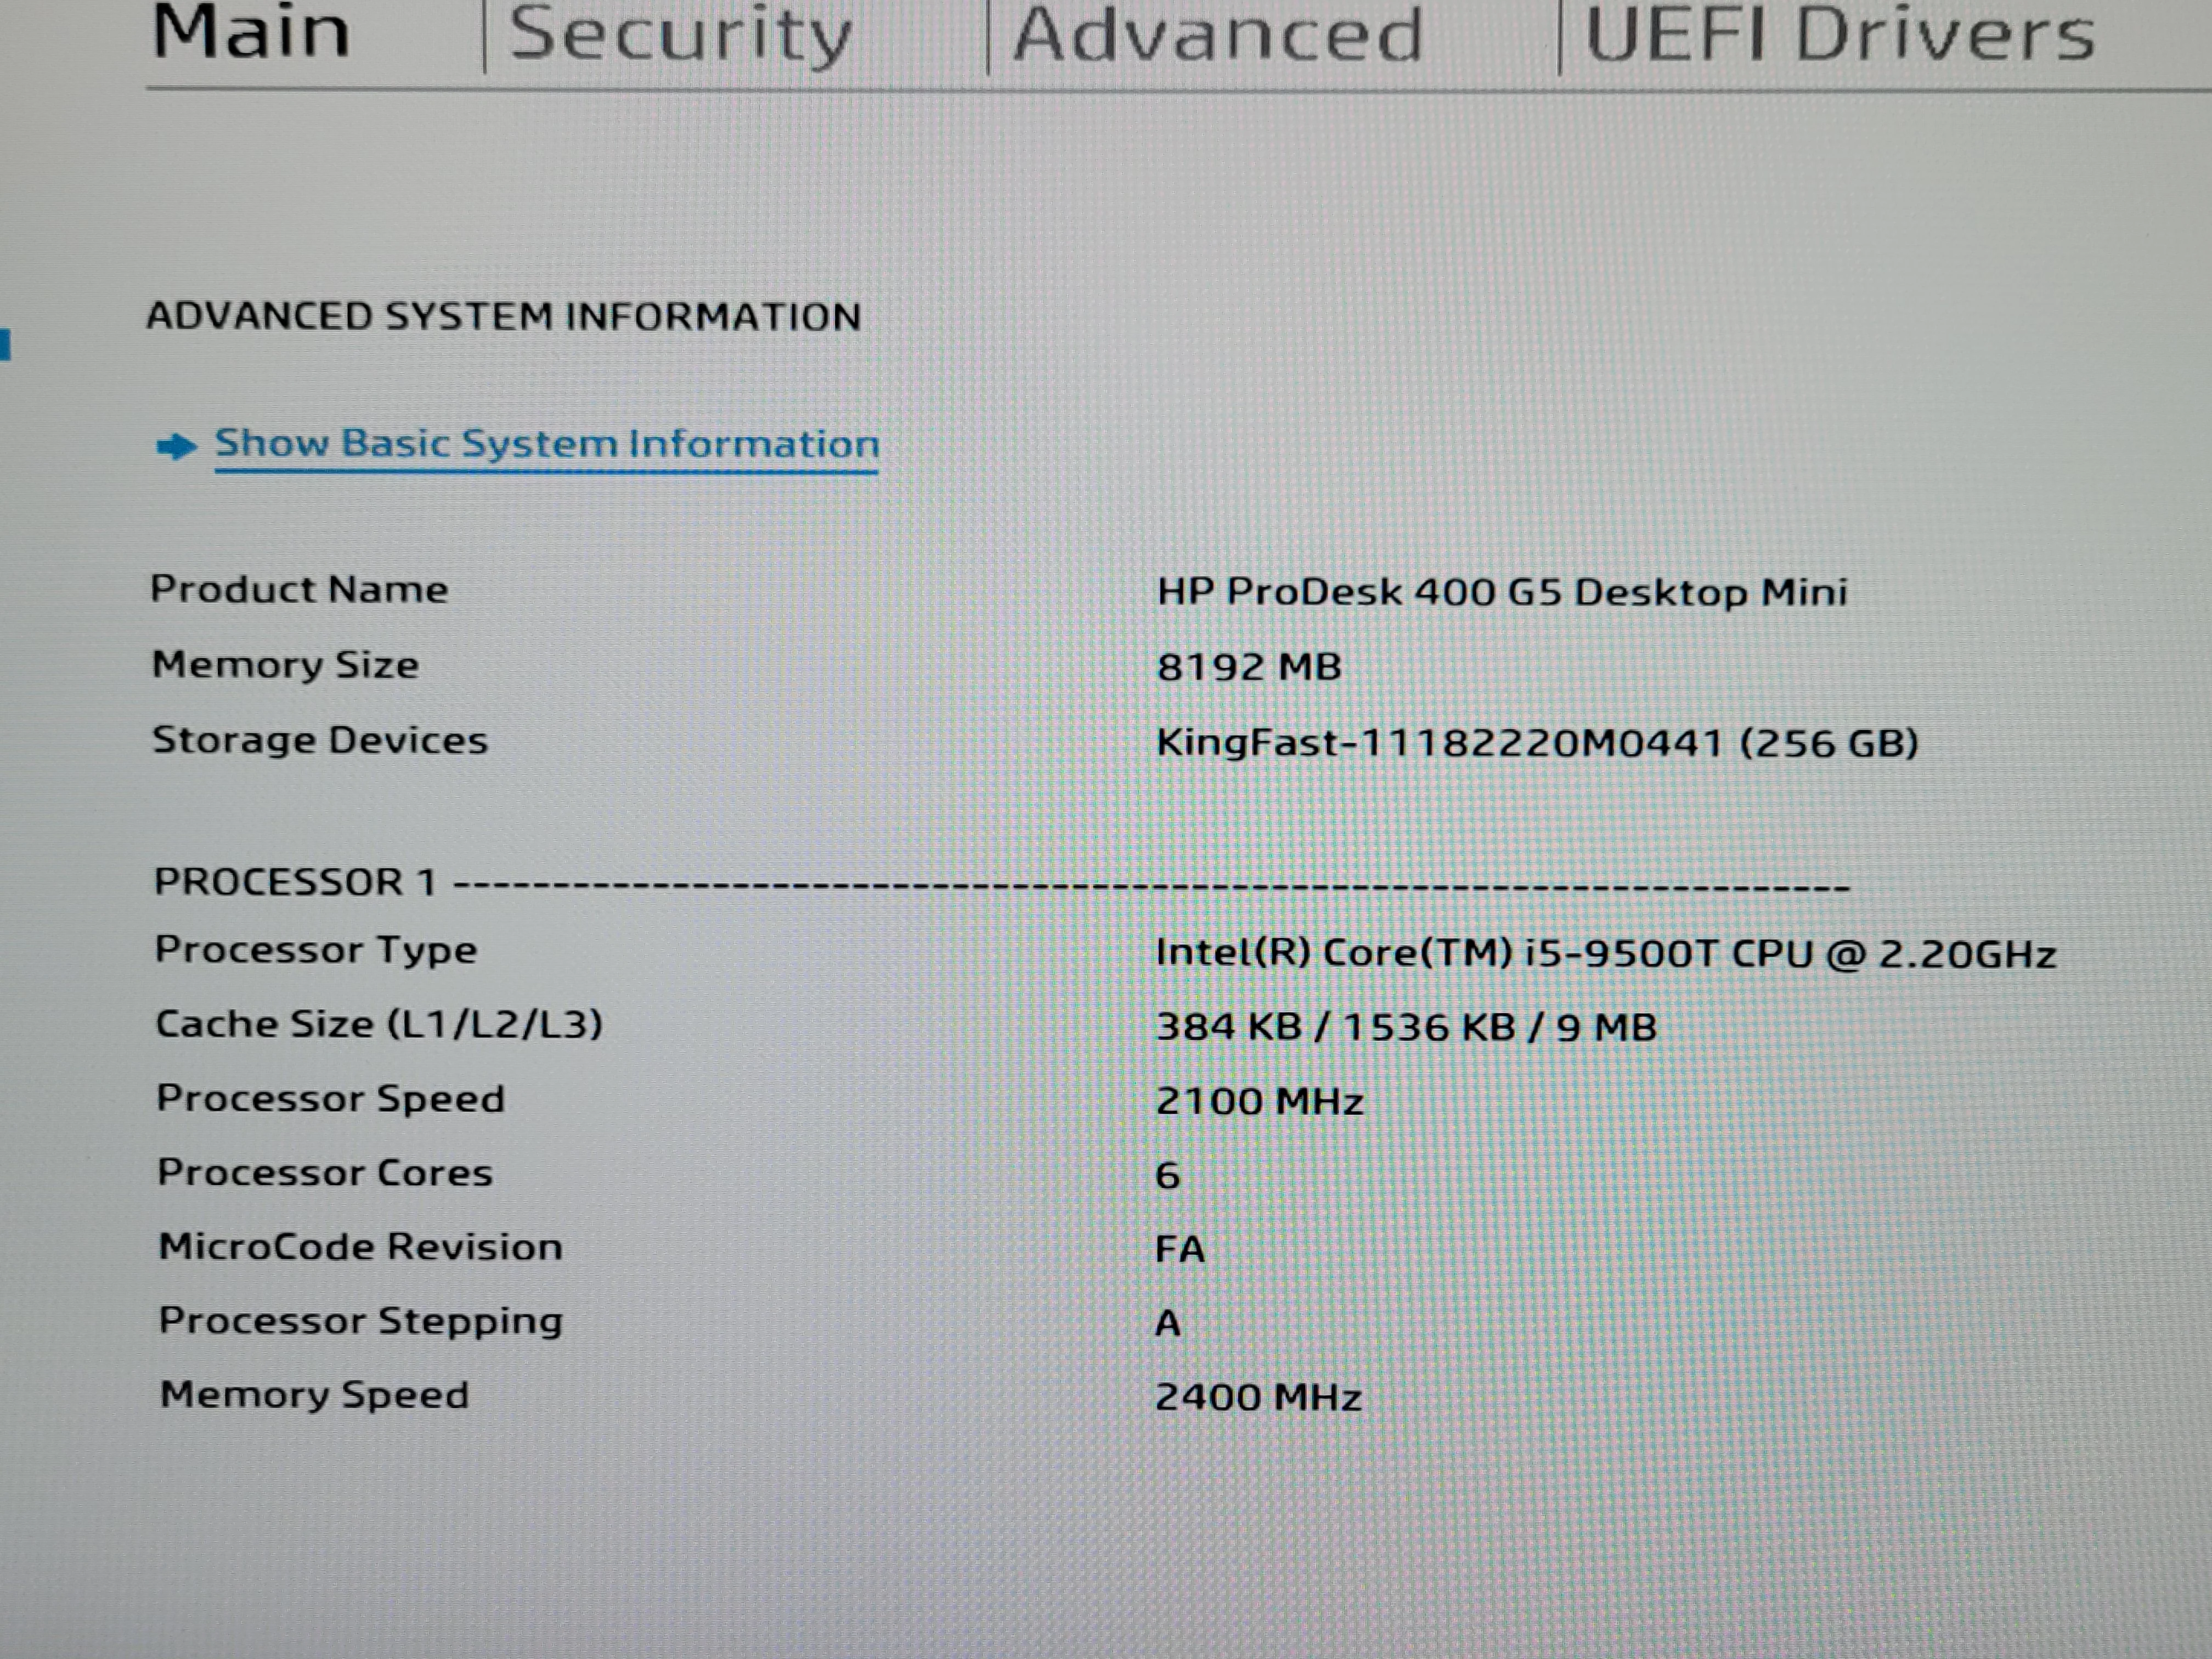The height and width of the screenshot is (1659, 2212).
Task: Select the Storage Devices label
Action: (320, 740)
